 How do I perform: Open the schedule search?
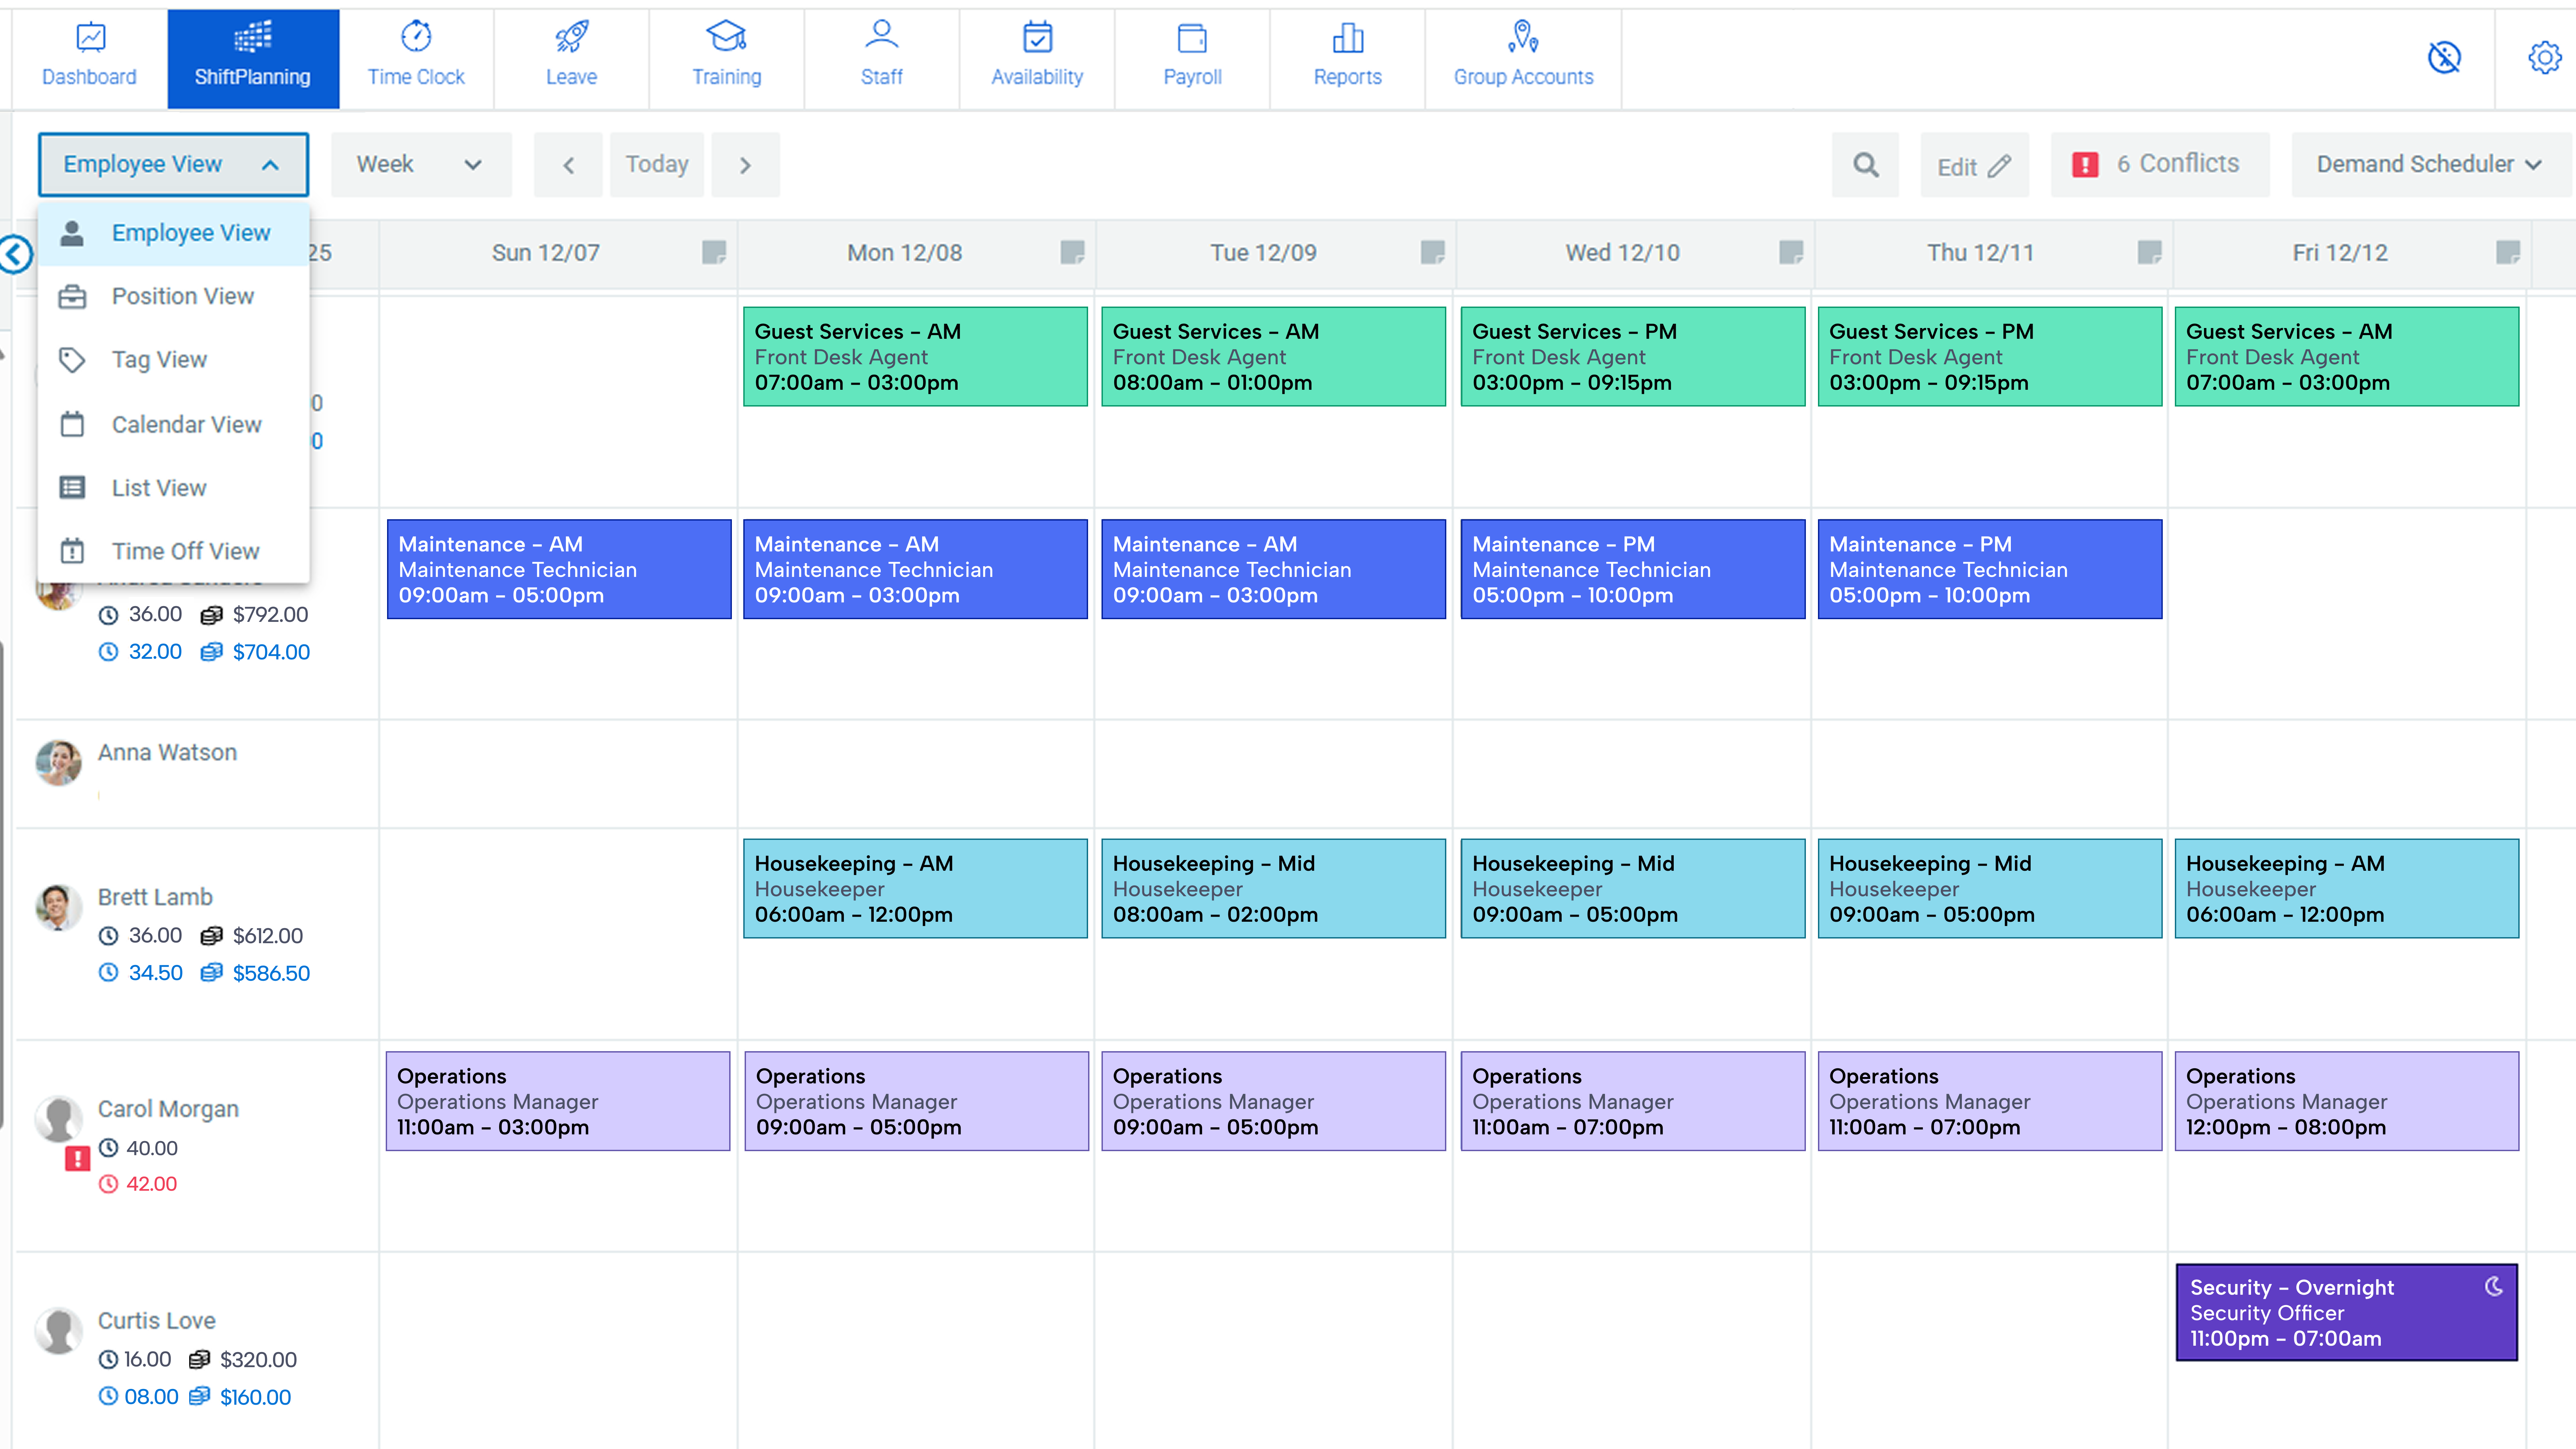[x=1865, y=165]
